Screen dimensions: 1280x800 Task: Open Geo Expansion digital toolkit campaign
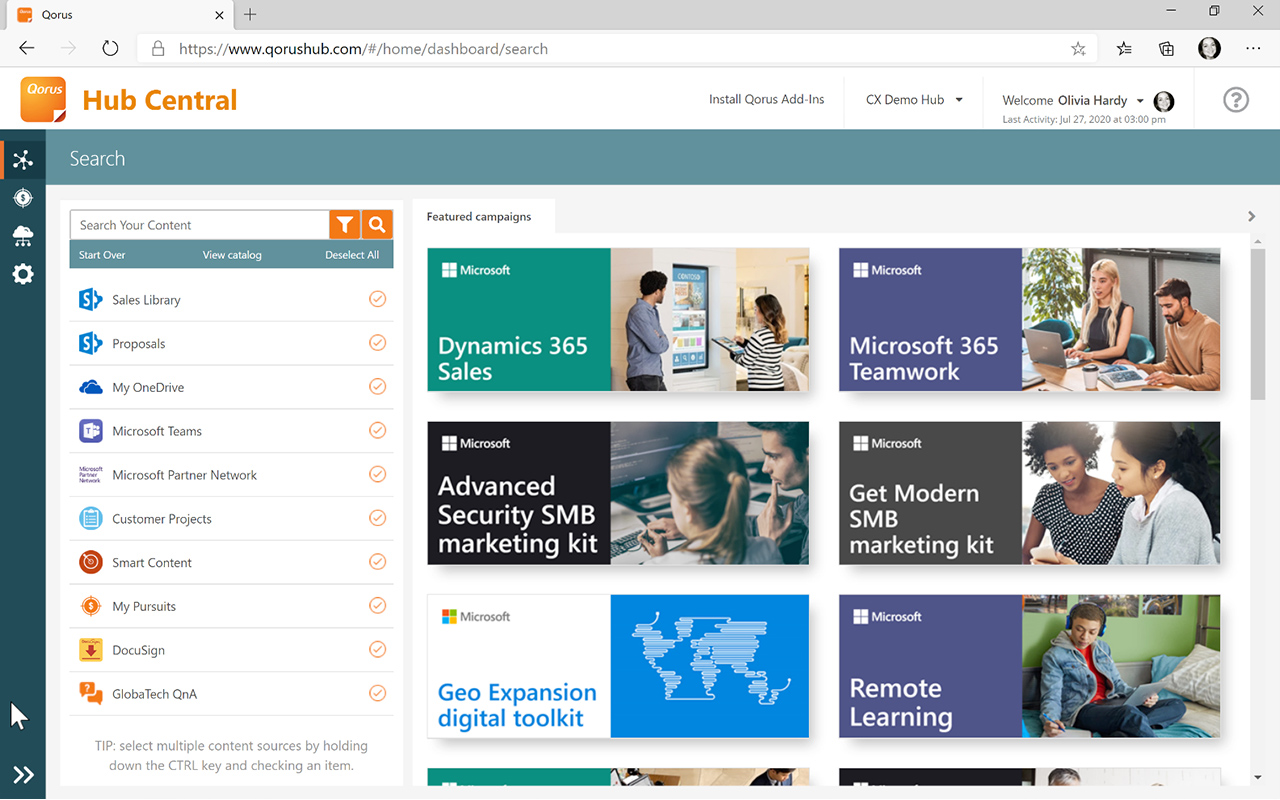(618, 666)
